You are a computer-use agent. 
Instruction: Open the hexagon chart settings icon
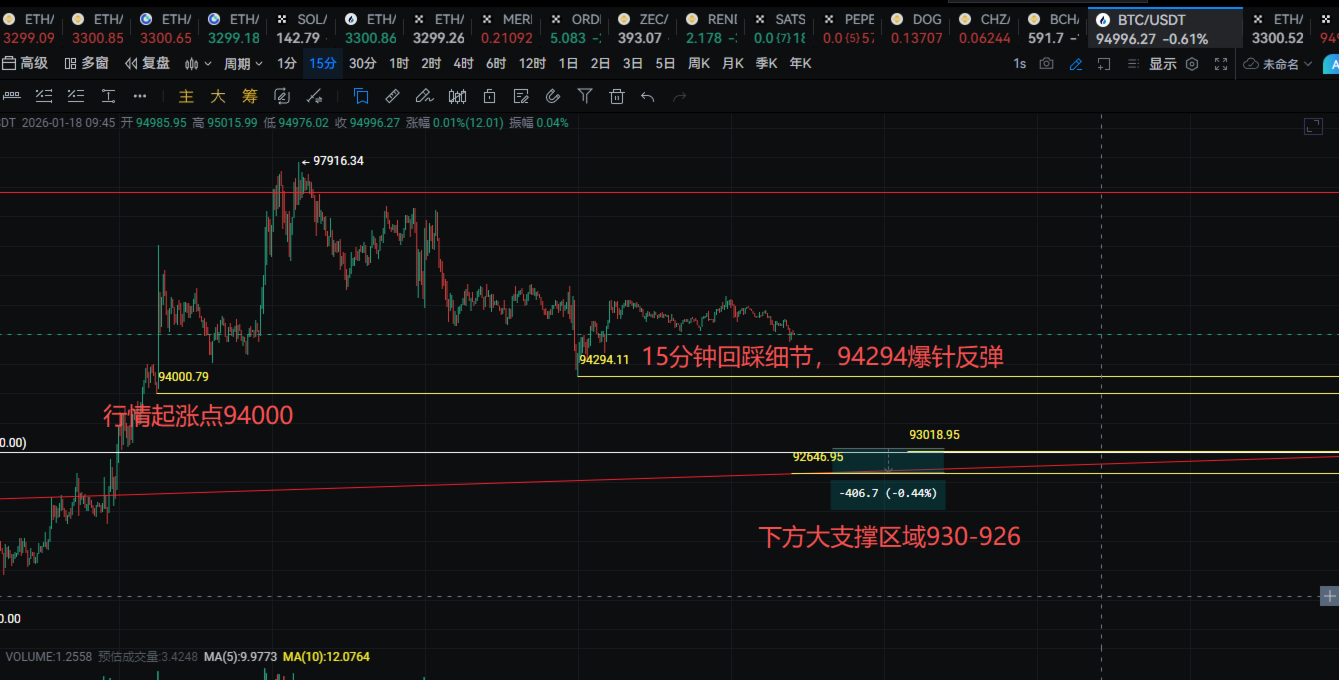[x=1192, y=63]
